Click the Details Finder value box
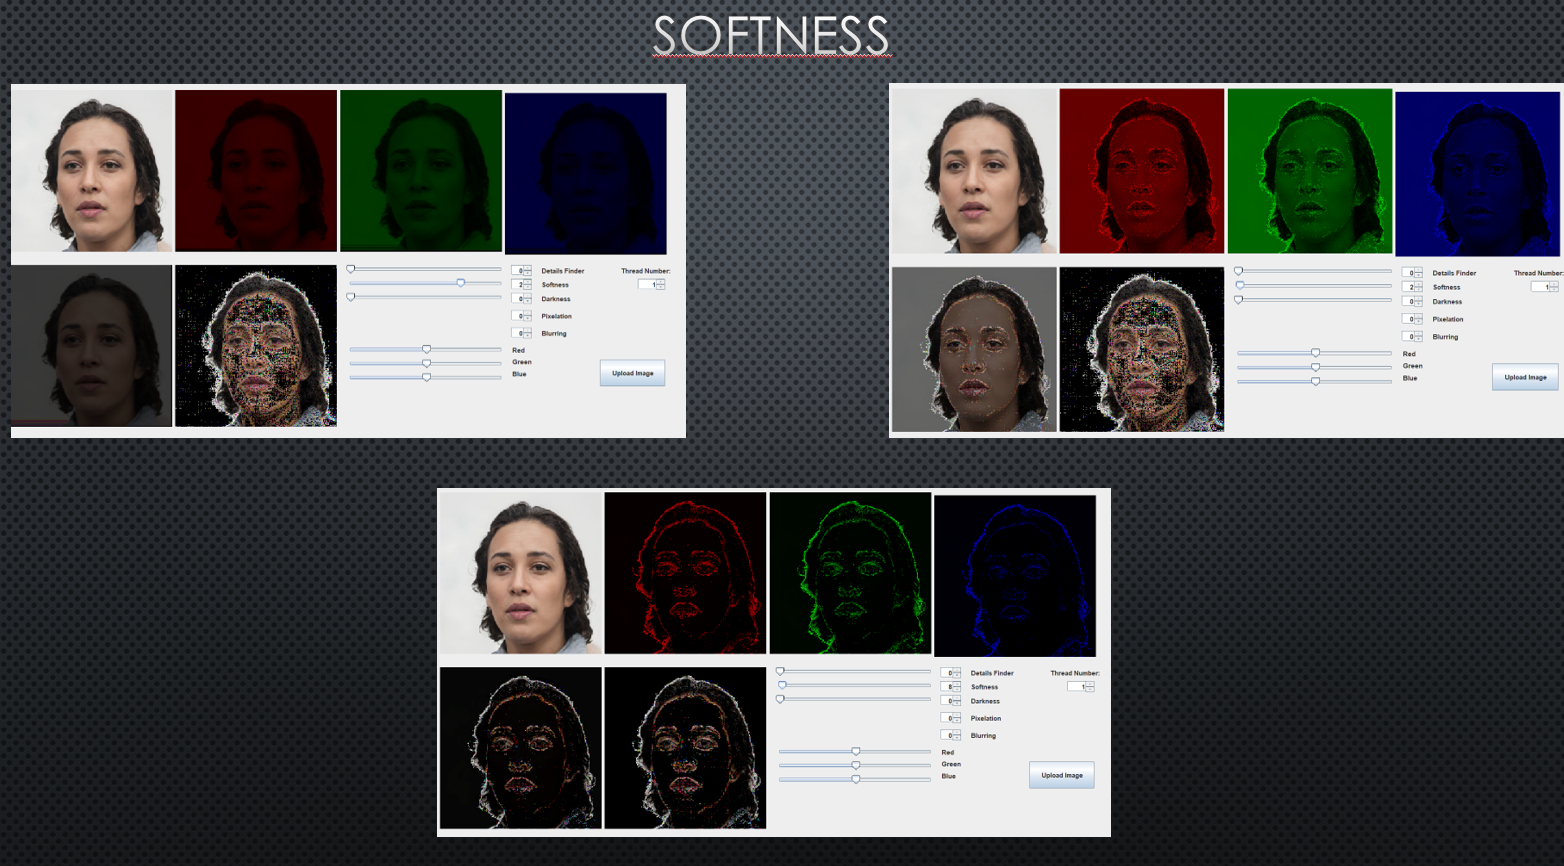 click(946, 673)
